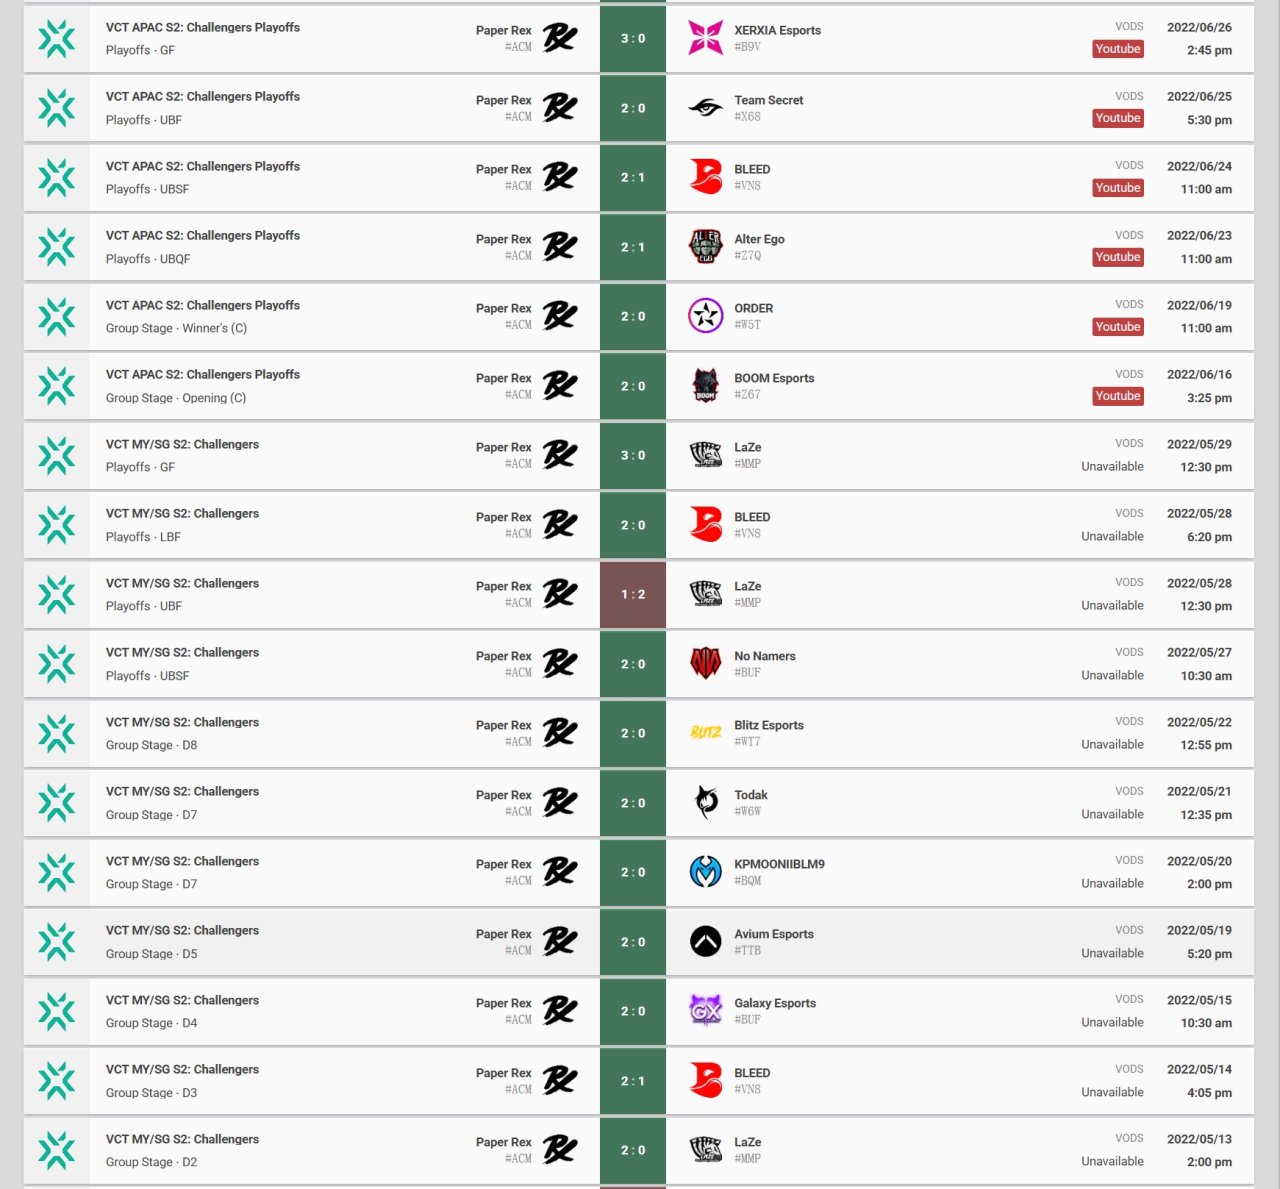
Task: Click the No Namers red logo
Action: 705,664
